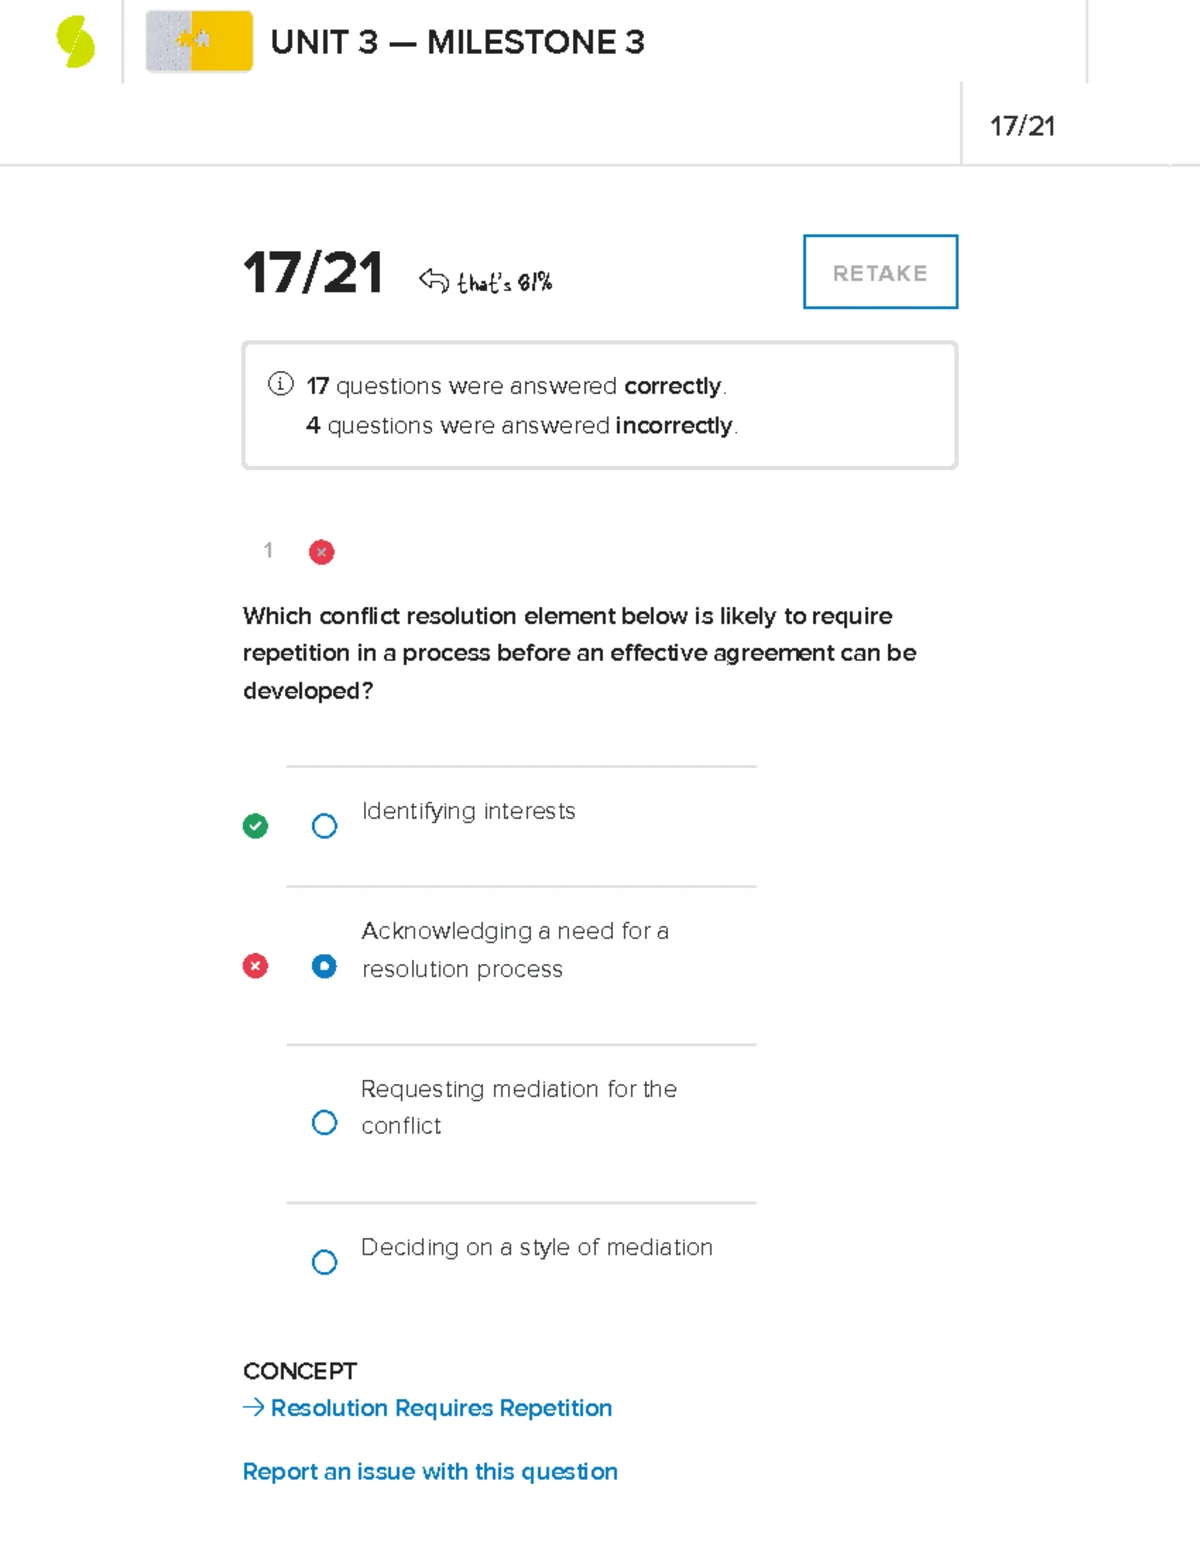Click the info circle icon
Screen dimensions: 1200x1553
coord(280,384)
